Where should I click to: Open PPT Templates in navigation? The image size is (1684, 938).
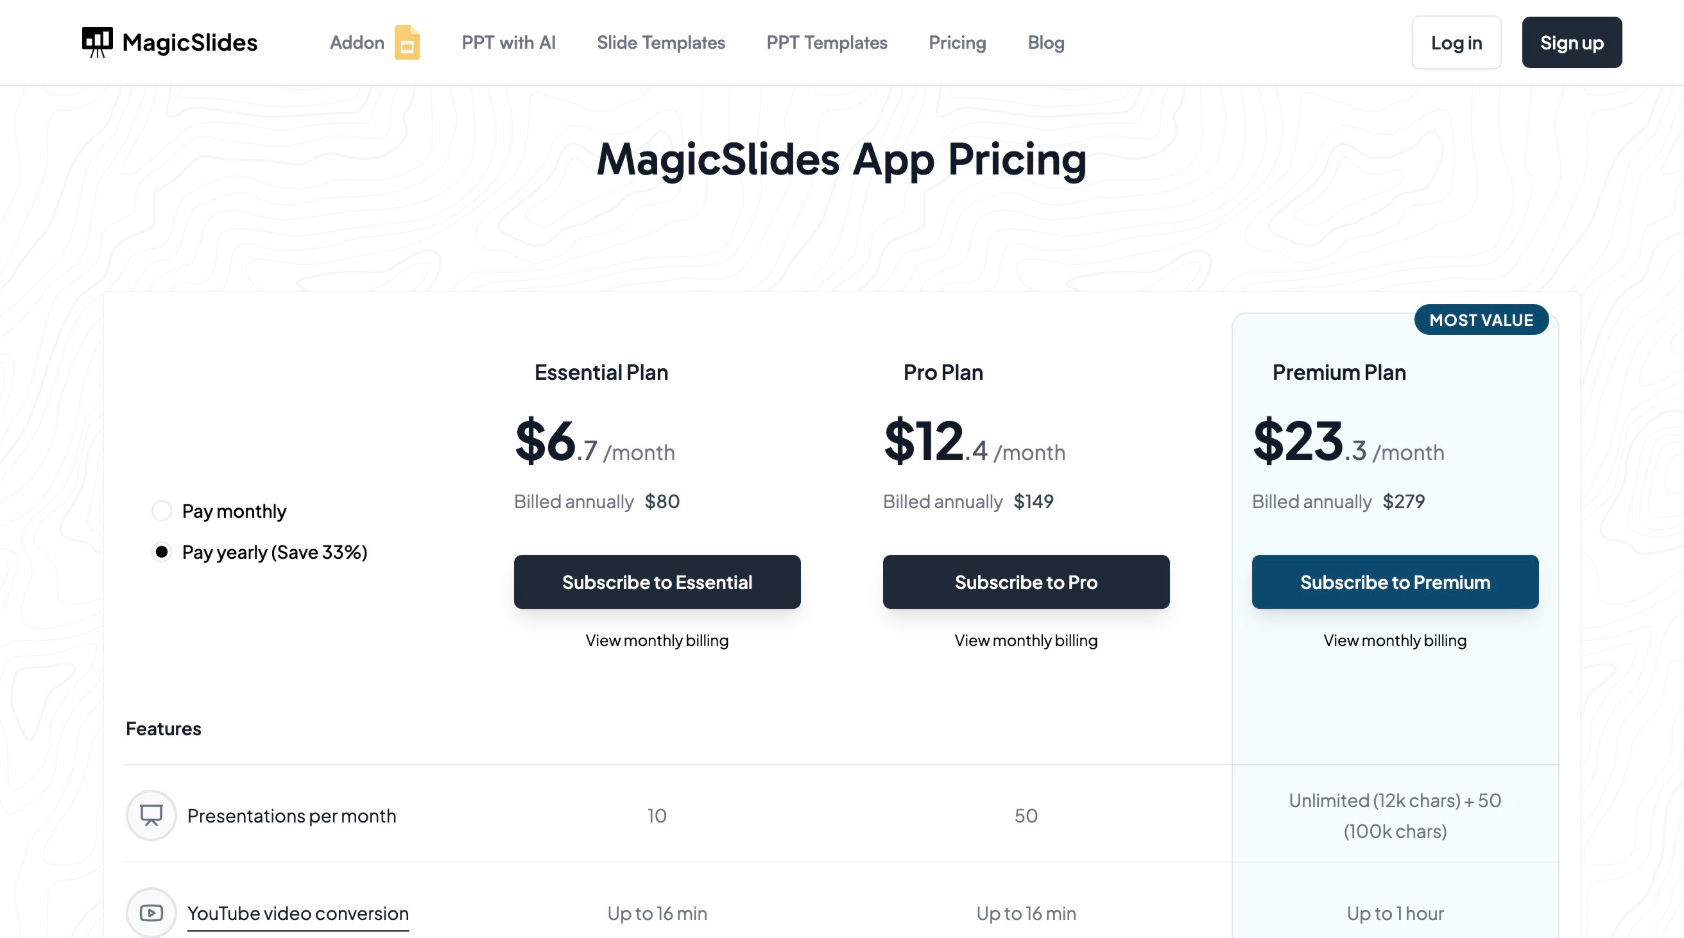coord(826,43)
